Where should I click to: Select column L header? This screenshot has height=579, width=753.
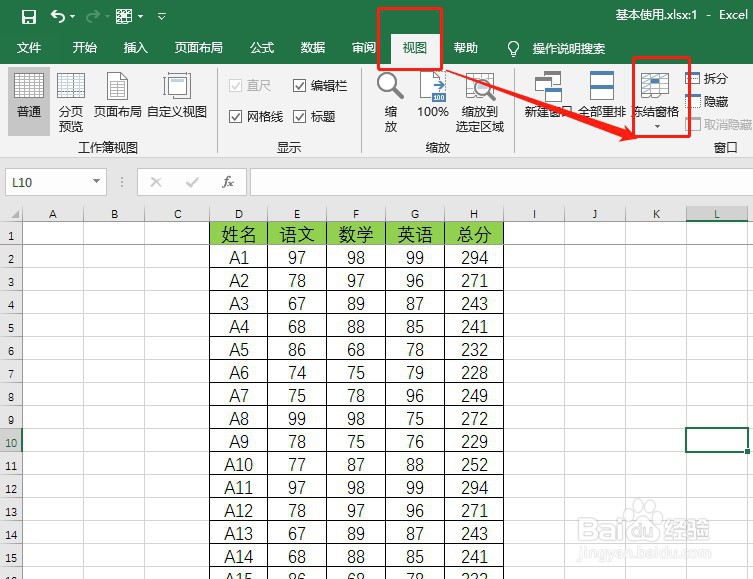pos(717,214)
